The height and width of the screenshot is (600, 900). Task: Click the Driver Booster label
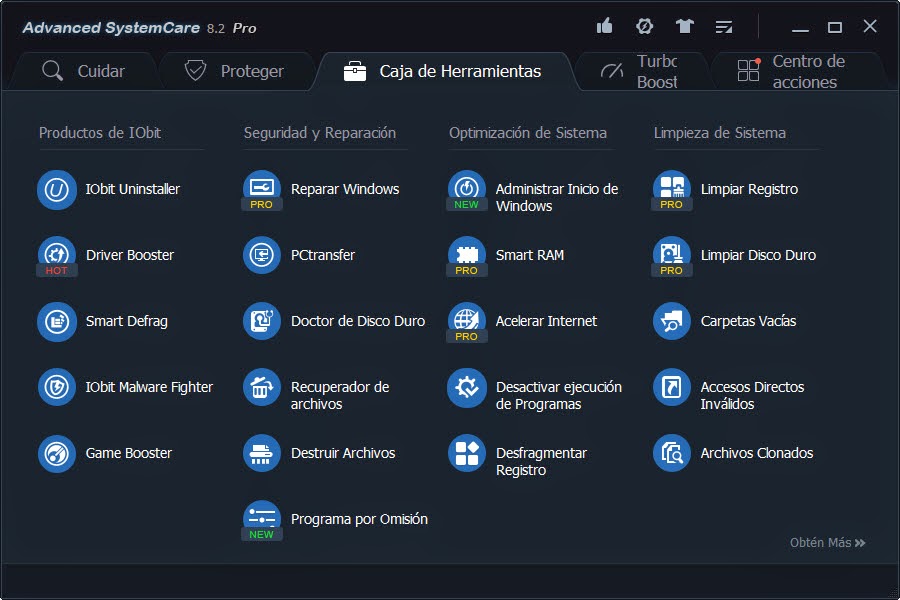[x=130, y=256]
